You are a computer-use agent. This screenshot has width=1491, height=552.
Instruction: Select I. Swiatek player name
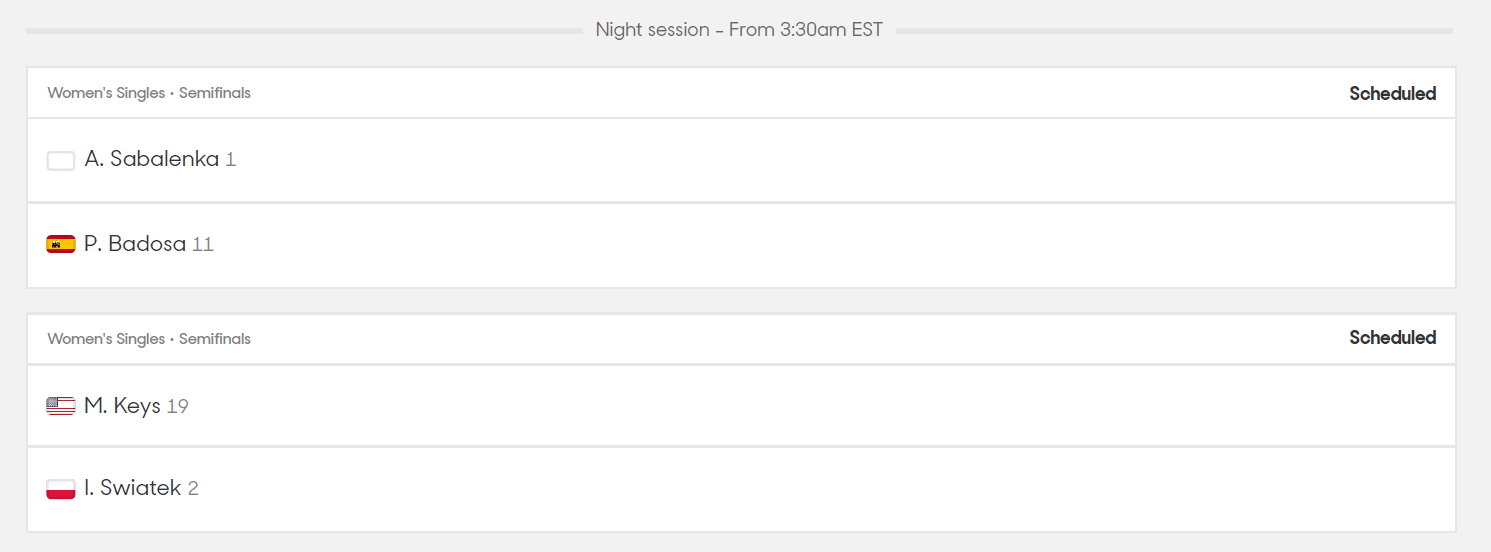pyautogui.click(x=133, y=488)
